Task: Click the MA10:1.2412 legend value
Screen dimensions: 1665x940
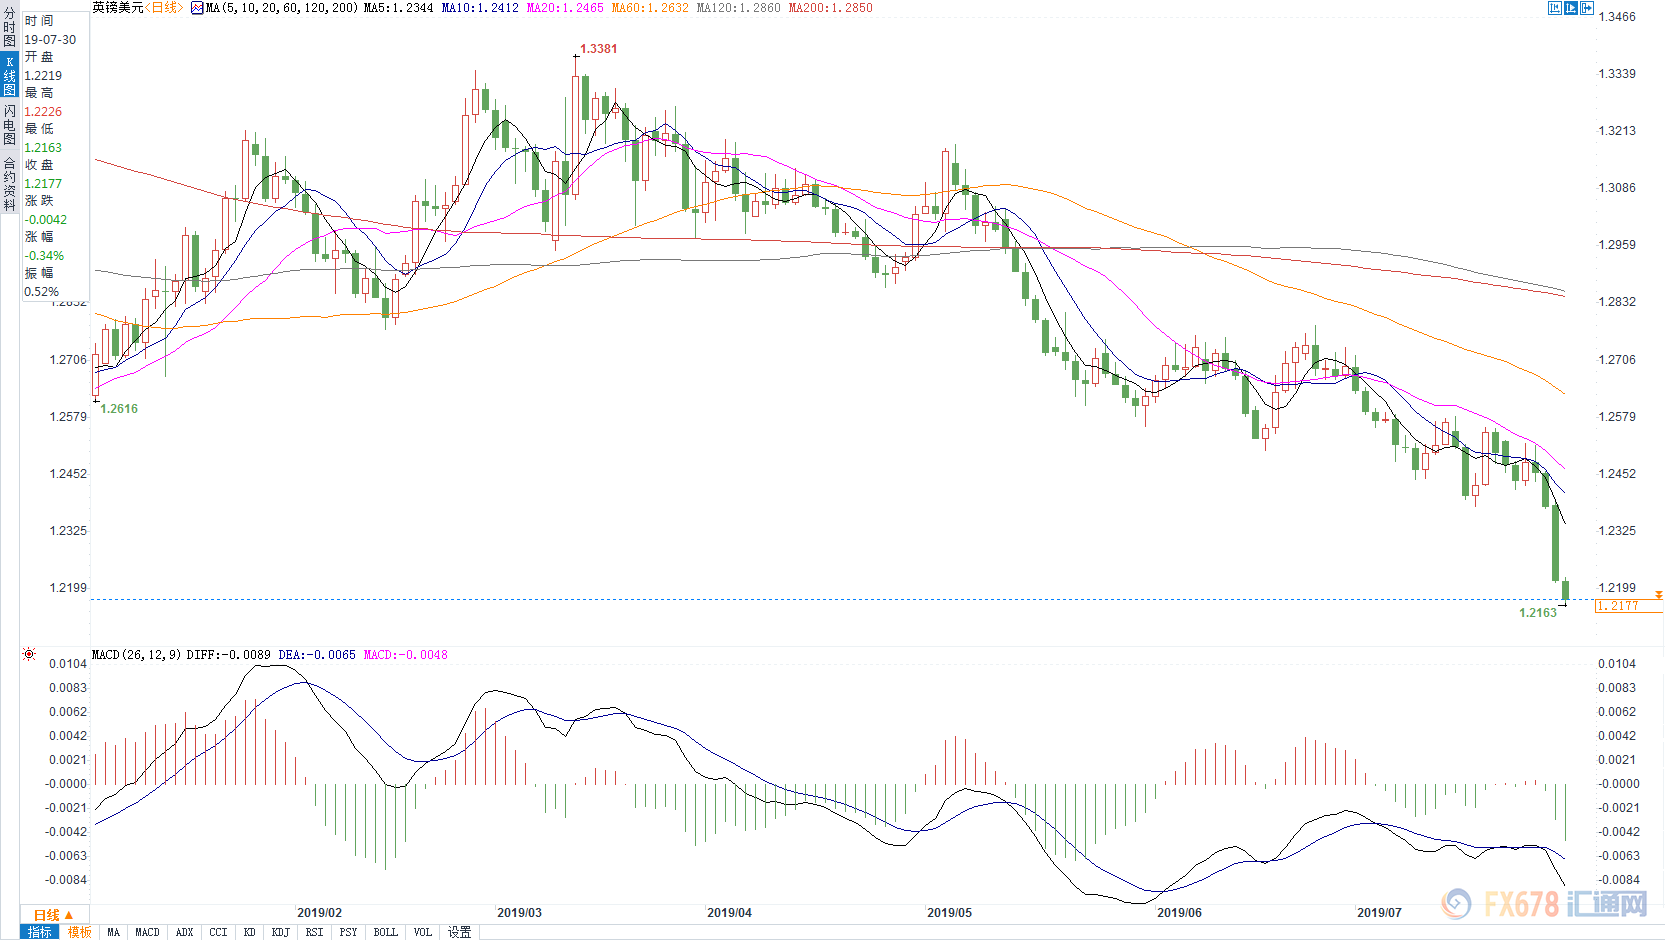Action: click(x=480, y=8)
